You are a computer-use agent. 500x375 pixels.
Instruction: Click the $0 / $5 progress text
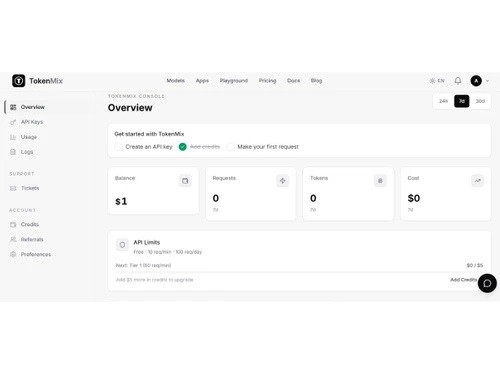(475, 265)
